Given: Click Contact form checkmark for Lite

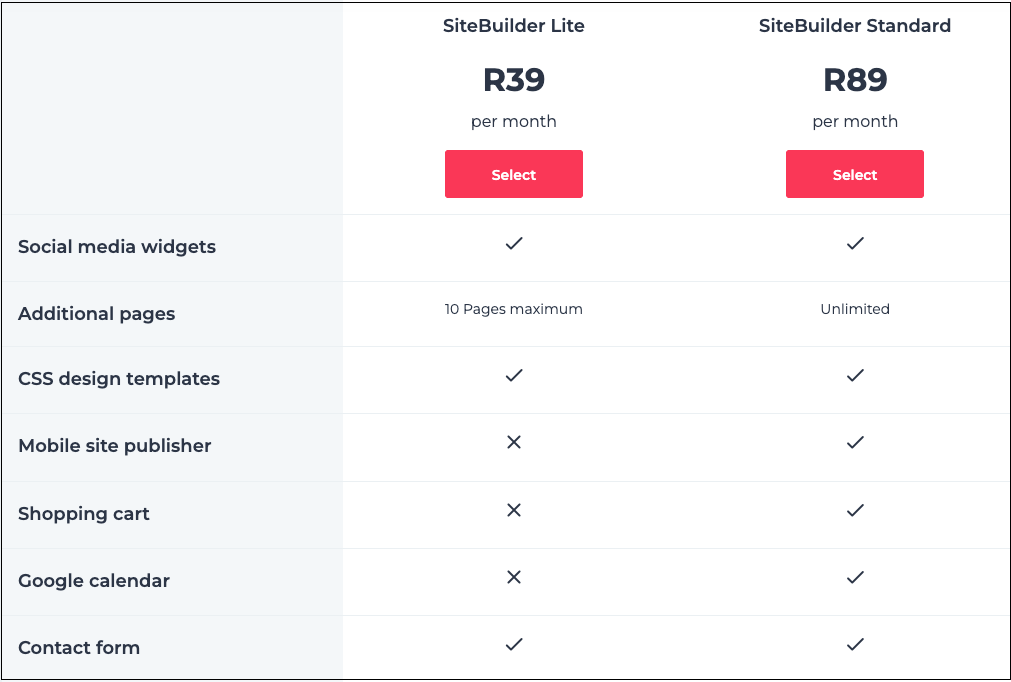Looking at the screenshot, I should tap(514, 644).
